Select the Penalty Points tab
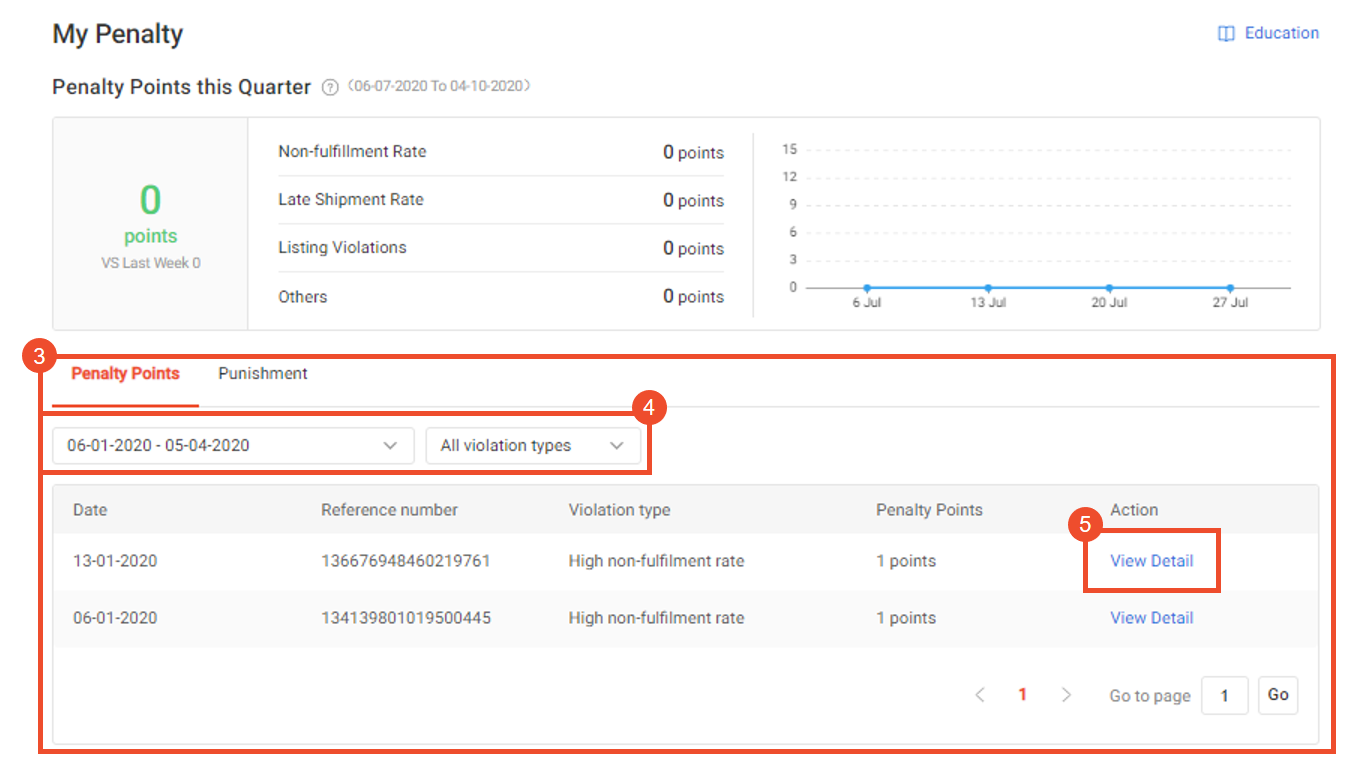This screenshot has height=782, width=1357. tap(125, 373)
